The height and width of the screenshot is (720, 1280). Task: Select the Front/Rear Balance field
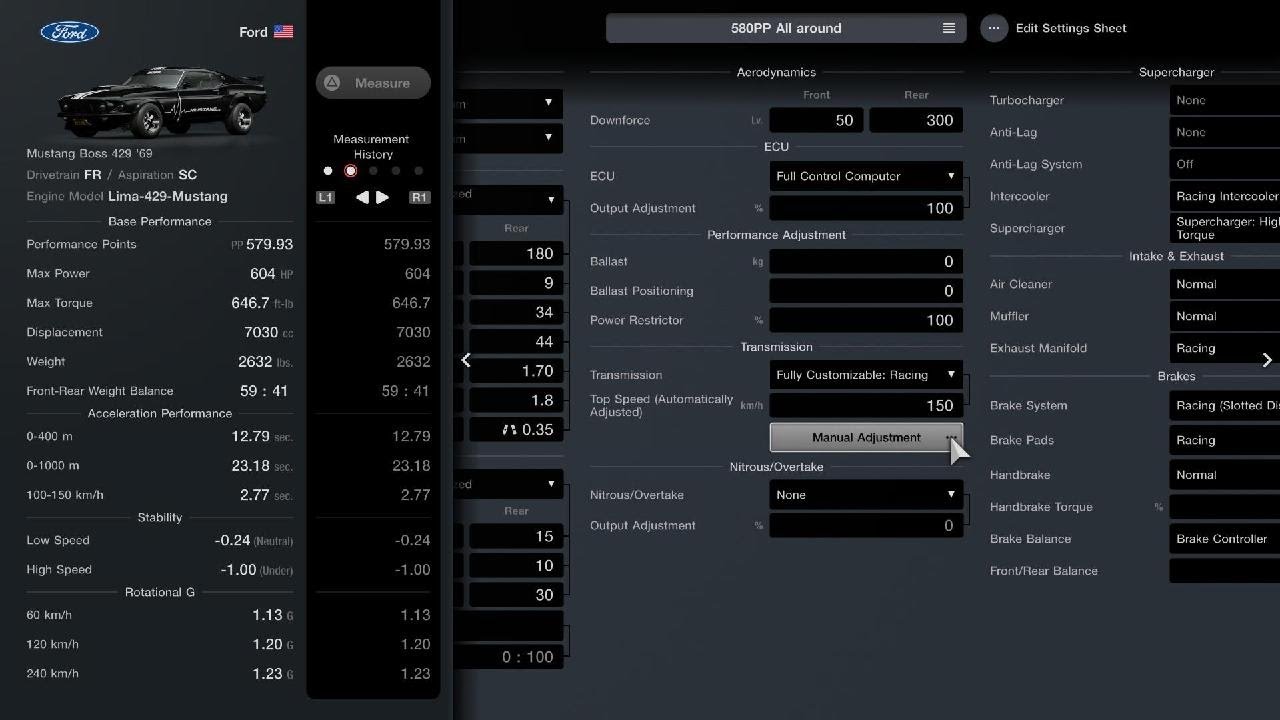point(1225,571)
